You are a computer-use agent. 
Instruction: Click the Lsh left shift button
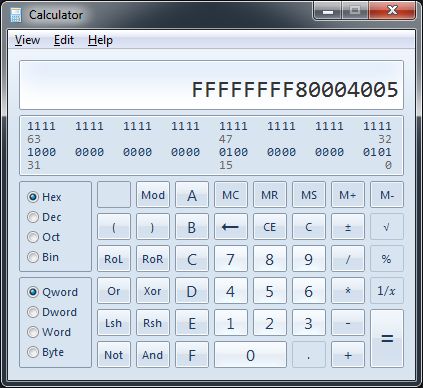114,323
